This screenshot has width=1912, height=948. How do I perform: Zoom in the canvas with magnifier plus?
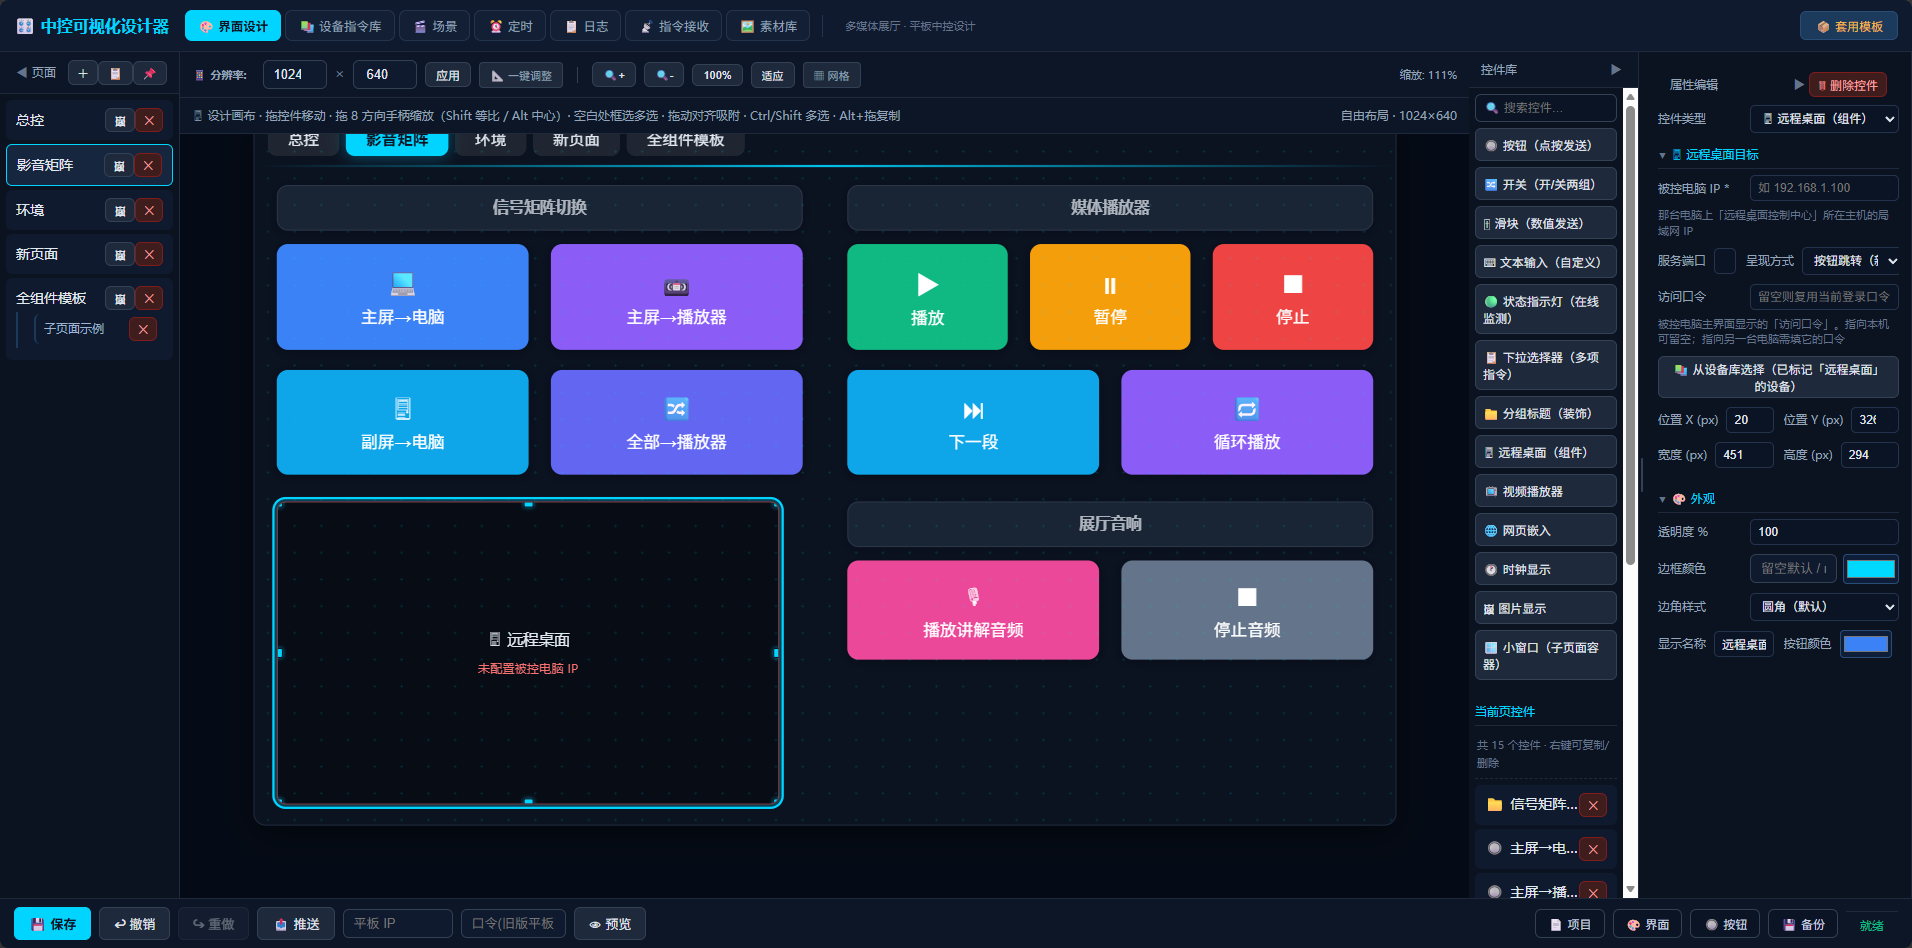point(614,75)
